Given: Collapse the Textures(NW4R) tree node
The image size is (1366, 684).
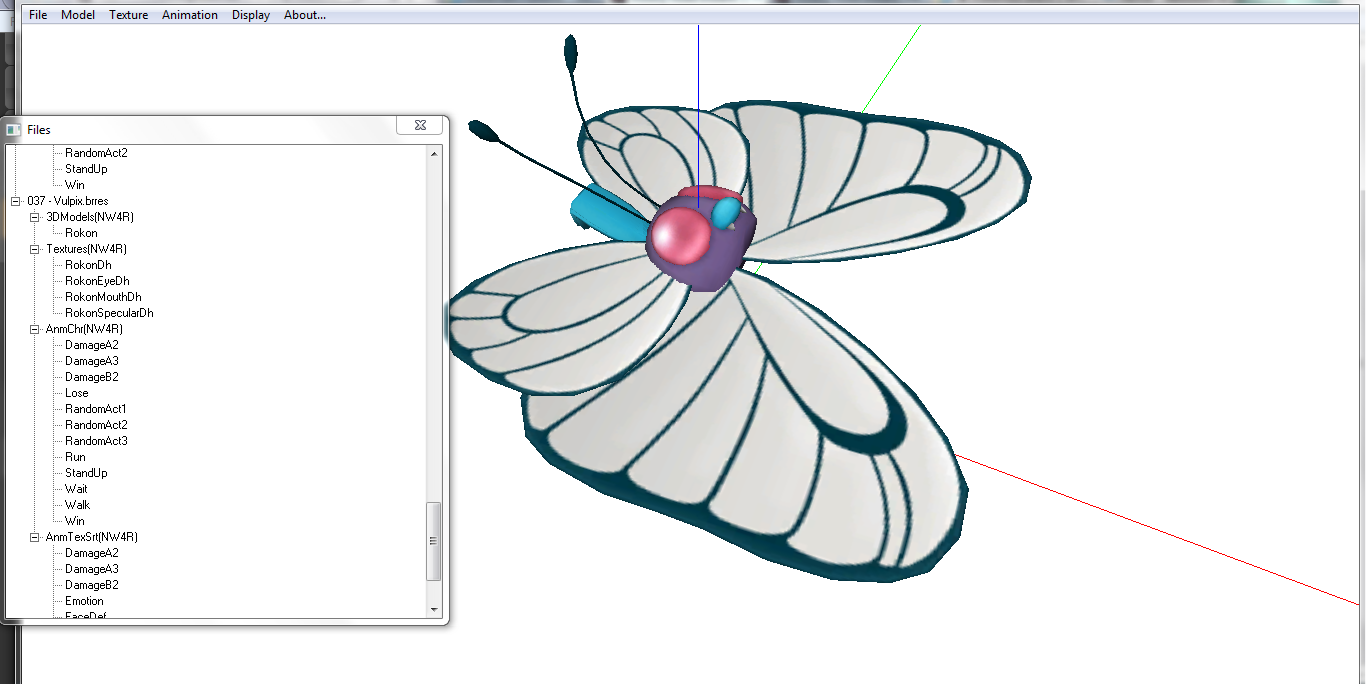Looking at the screenshot, I should tap(35, 249).
